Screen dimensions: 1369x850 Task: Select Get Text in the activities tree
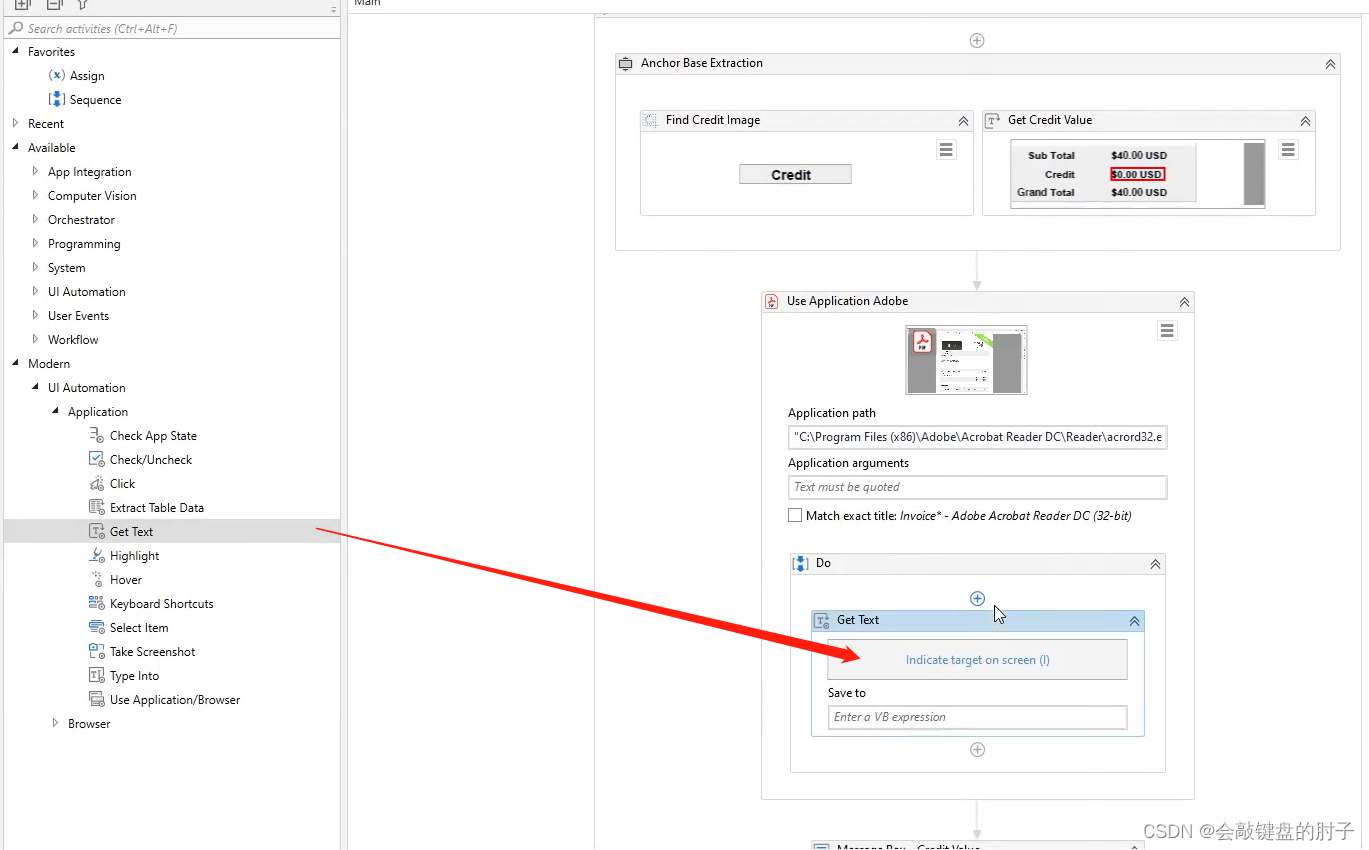coord(131,532)
